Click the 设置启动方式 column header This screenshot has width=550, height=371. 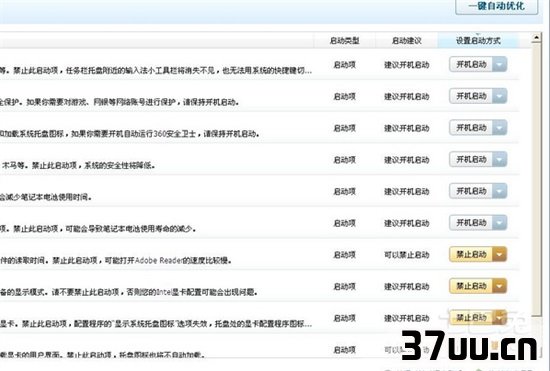pos(478,41)
